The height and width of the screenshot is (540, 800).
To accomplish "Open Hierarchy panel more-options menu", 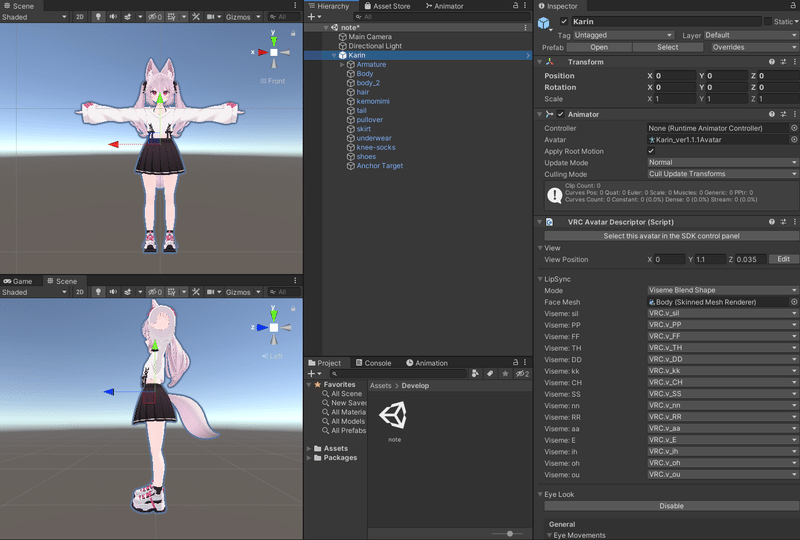I will 525,6.
